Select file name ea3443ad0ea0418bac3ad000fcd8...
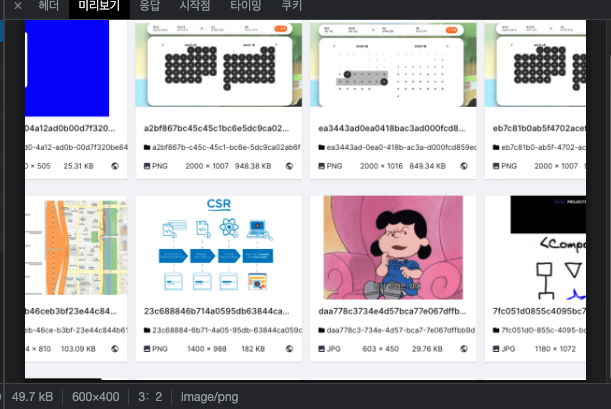 (392, 128)
